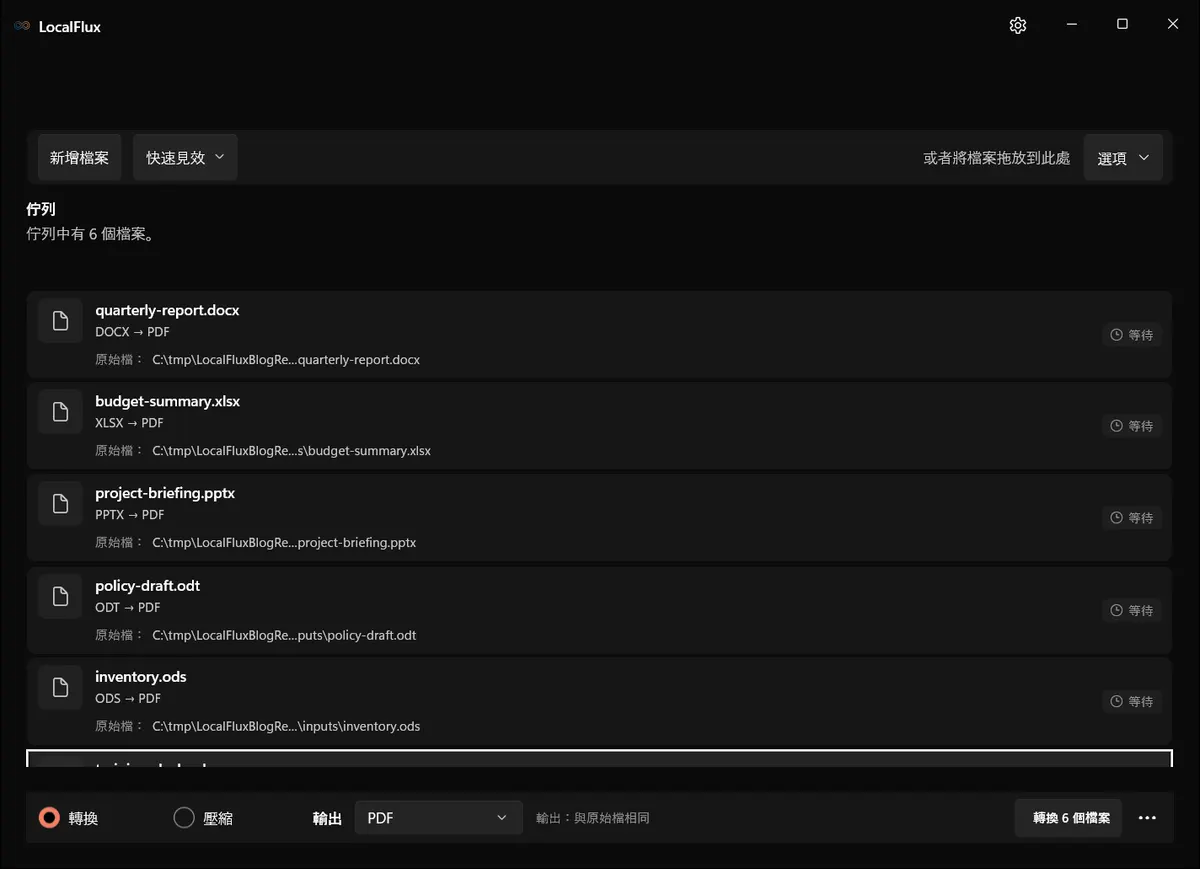Select file name budget-summary.xlsx
This screenshot has width=1200, height=869.
[168, 401]
